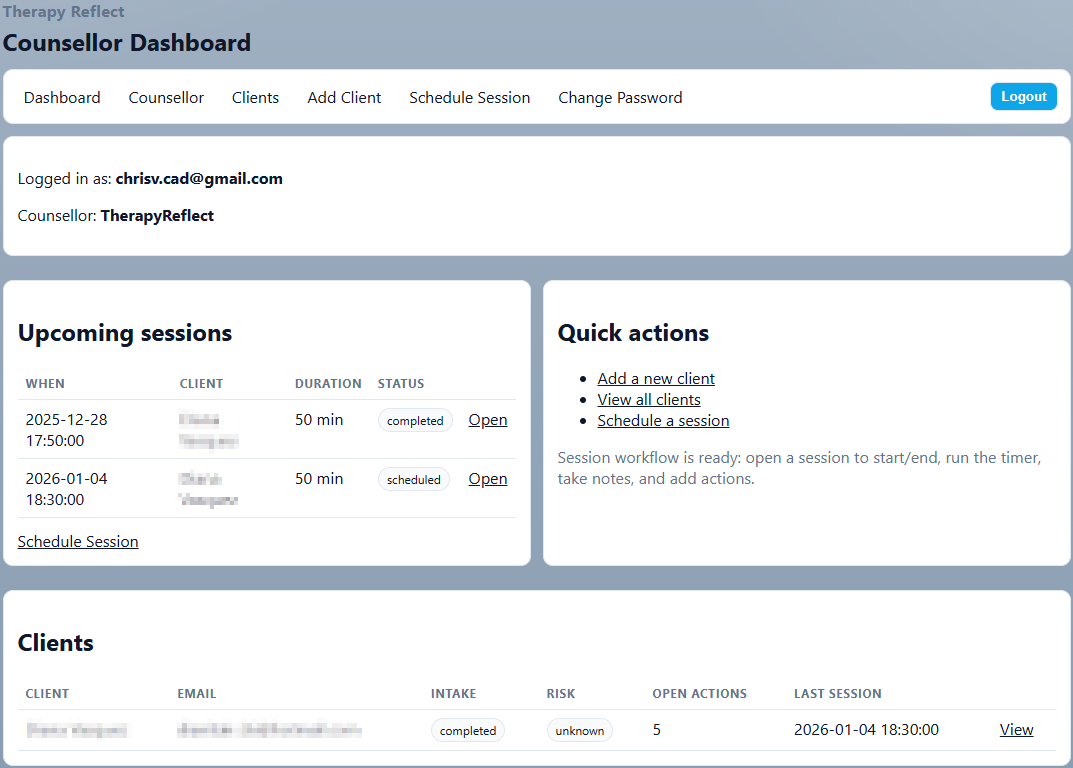Screen dimensions: 1073x768
Task: Go to Counsellor in the navigation bar
Action: (x=166, y=97)
